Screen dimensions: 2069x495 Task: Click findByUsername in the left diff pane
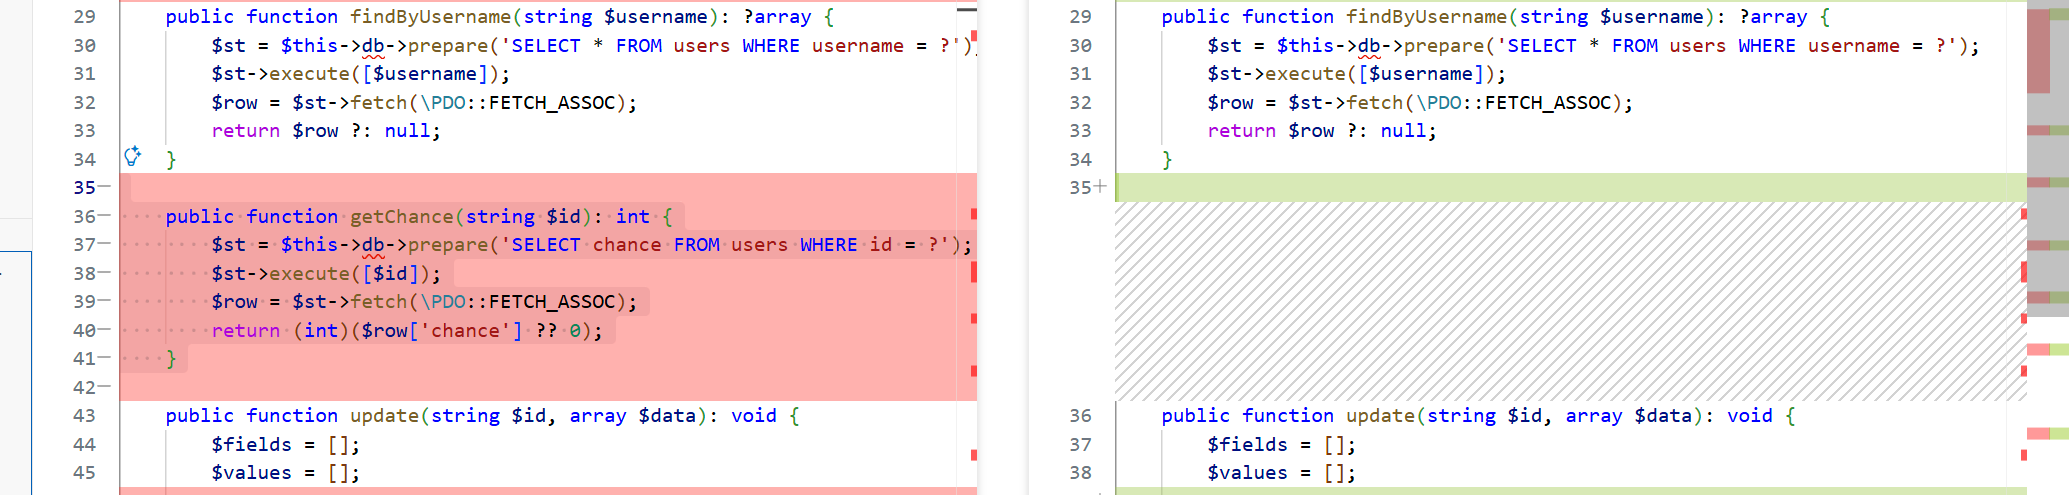(x=430, y=17)
